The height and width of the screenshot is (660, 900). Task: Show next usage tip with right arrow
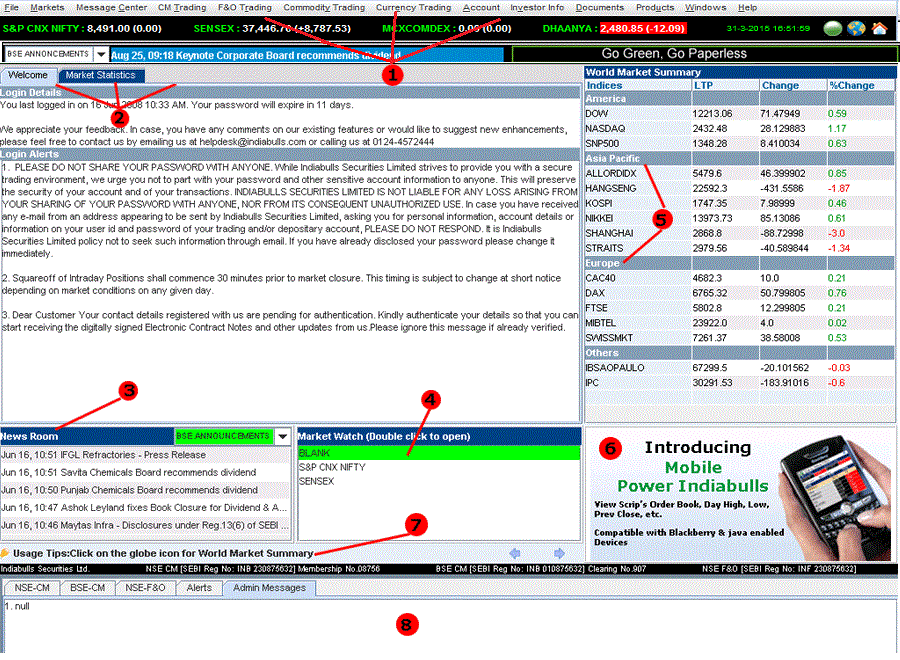pyautogui.click(x=559, y=553)
